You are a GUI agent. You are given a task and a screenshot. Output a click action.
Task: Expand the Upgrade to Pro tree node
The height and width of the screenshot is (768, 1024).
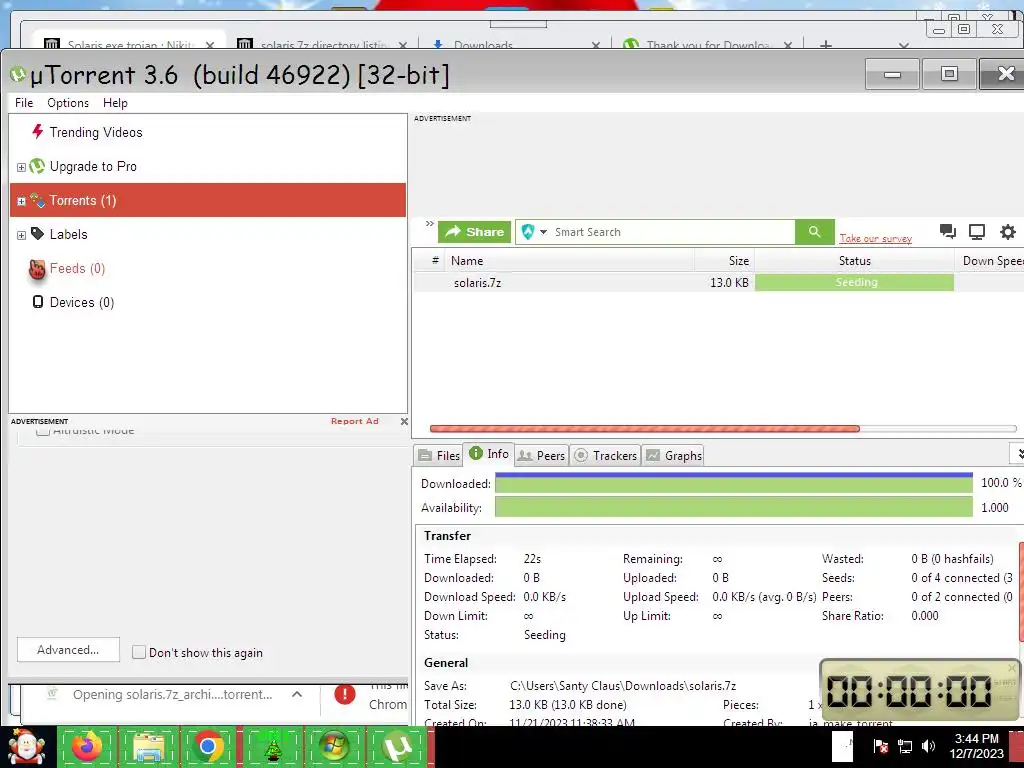coord(21,167)
